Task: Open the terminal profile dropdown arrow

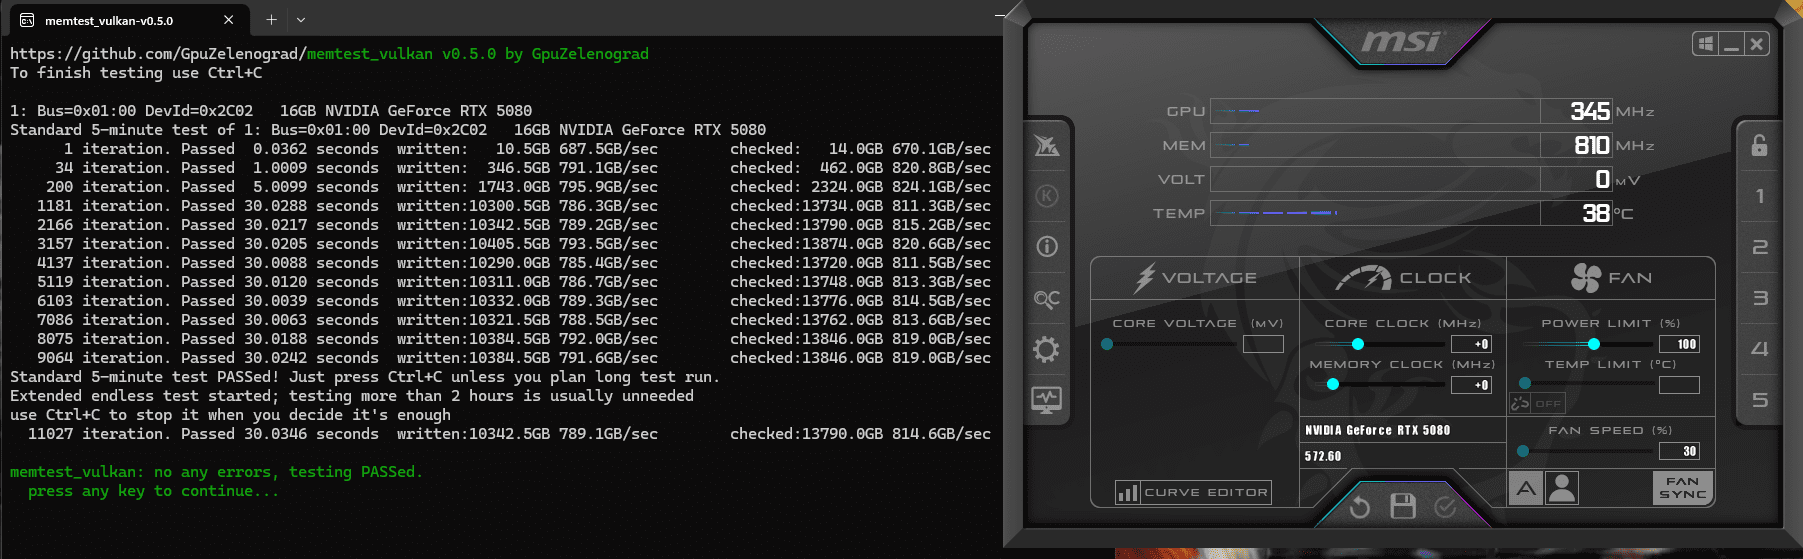Action: pyautogui.click(x=300, y=20)
